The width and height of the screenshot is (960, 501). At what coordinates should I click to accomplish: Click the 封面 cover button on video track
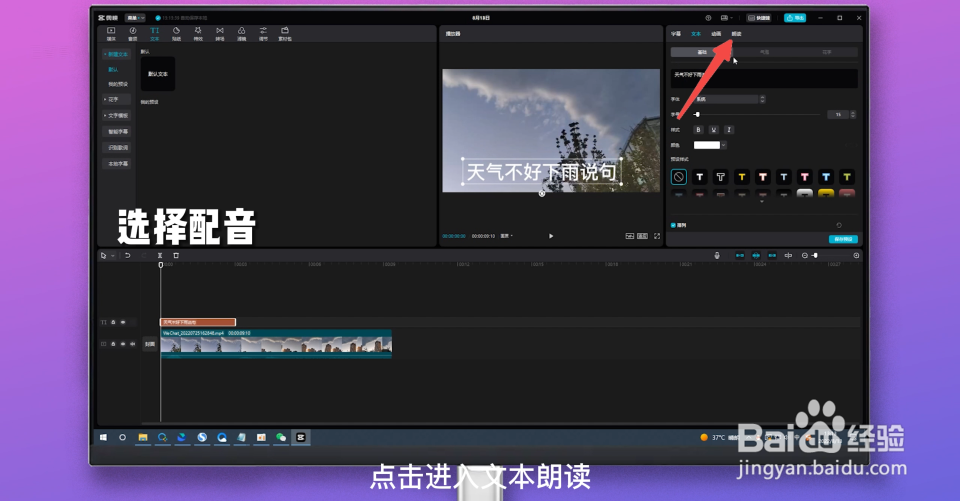(x=149, y=344)
